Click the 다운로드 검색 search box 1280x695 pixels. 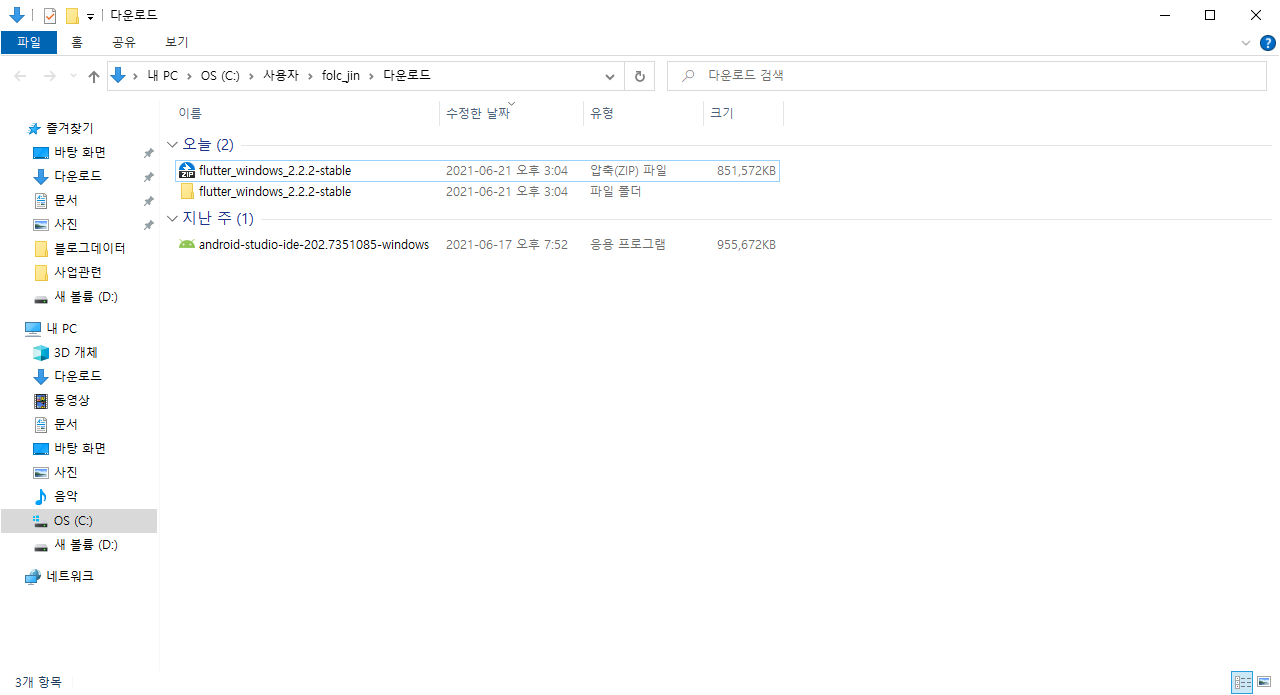click(966, 76)
